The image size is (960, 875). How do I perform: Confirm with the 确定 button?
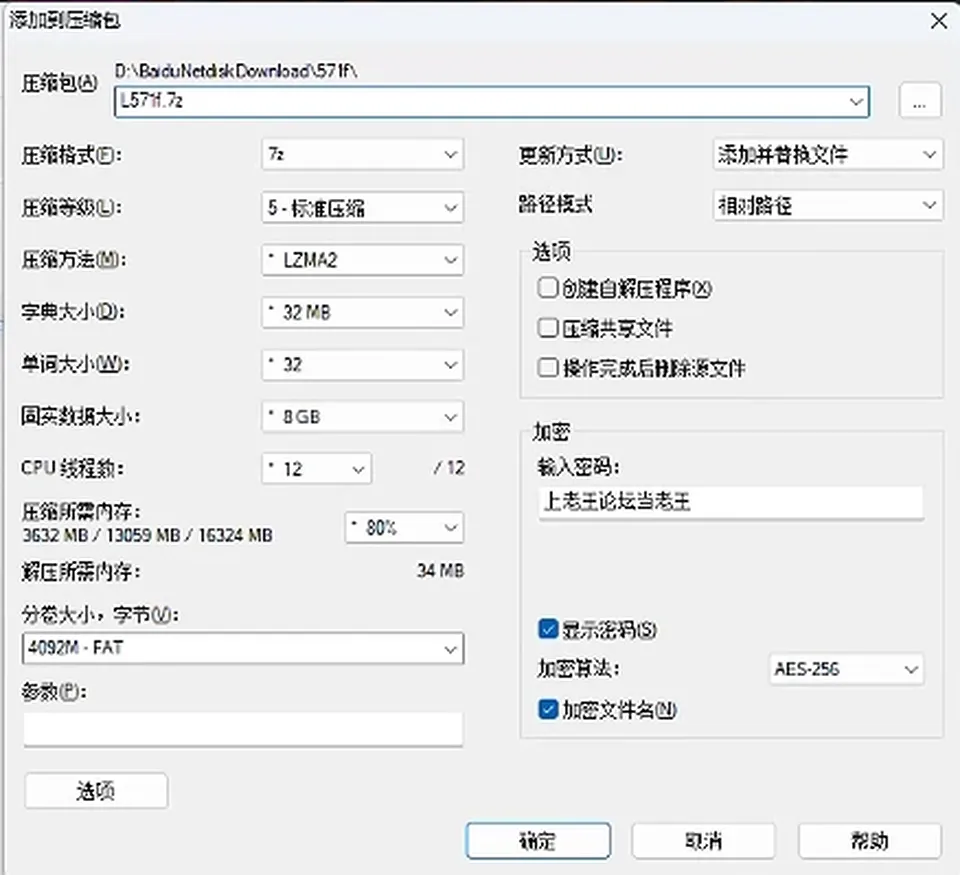(x=538, y=841)
